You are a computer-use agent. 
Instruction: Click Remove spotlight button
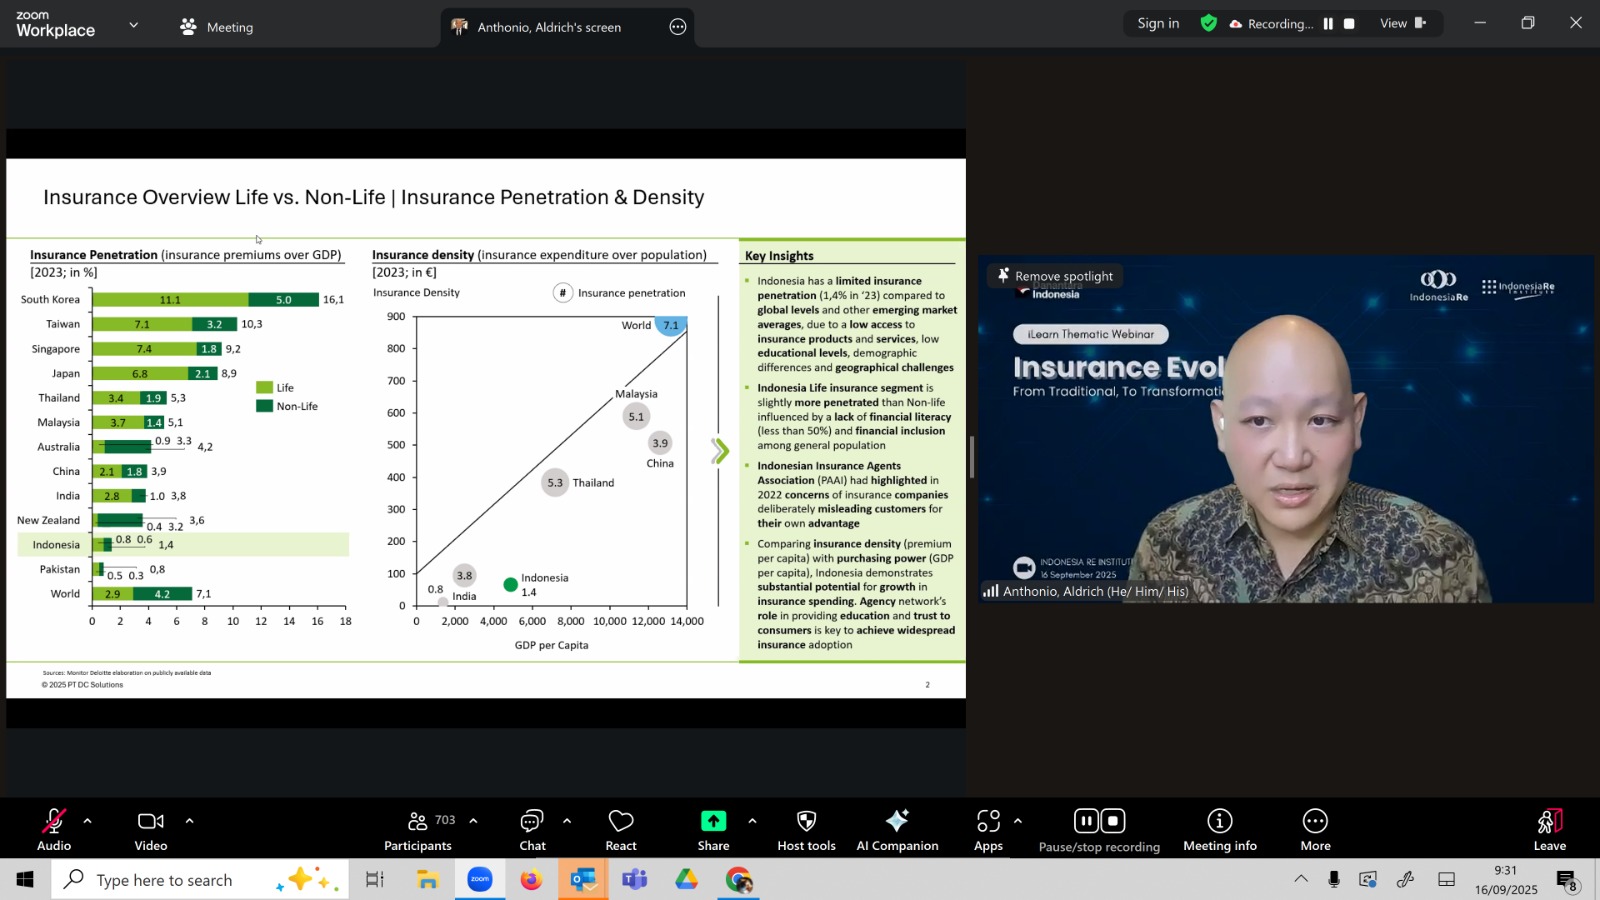pyautogui.click(x=1055, y=276)
